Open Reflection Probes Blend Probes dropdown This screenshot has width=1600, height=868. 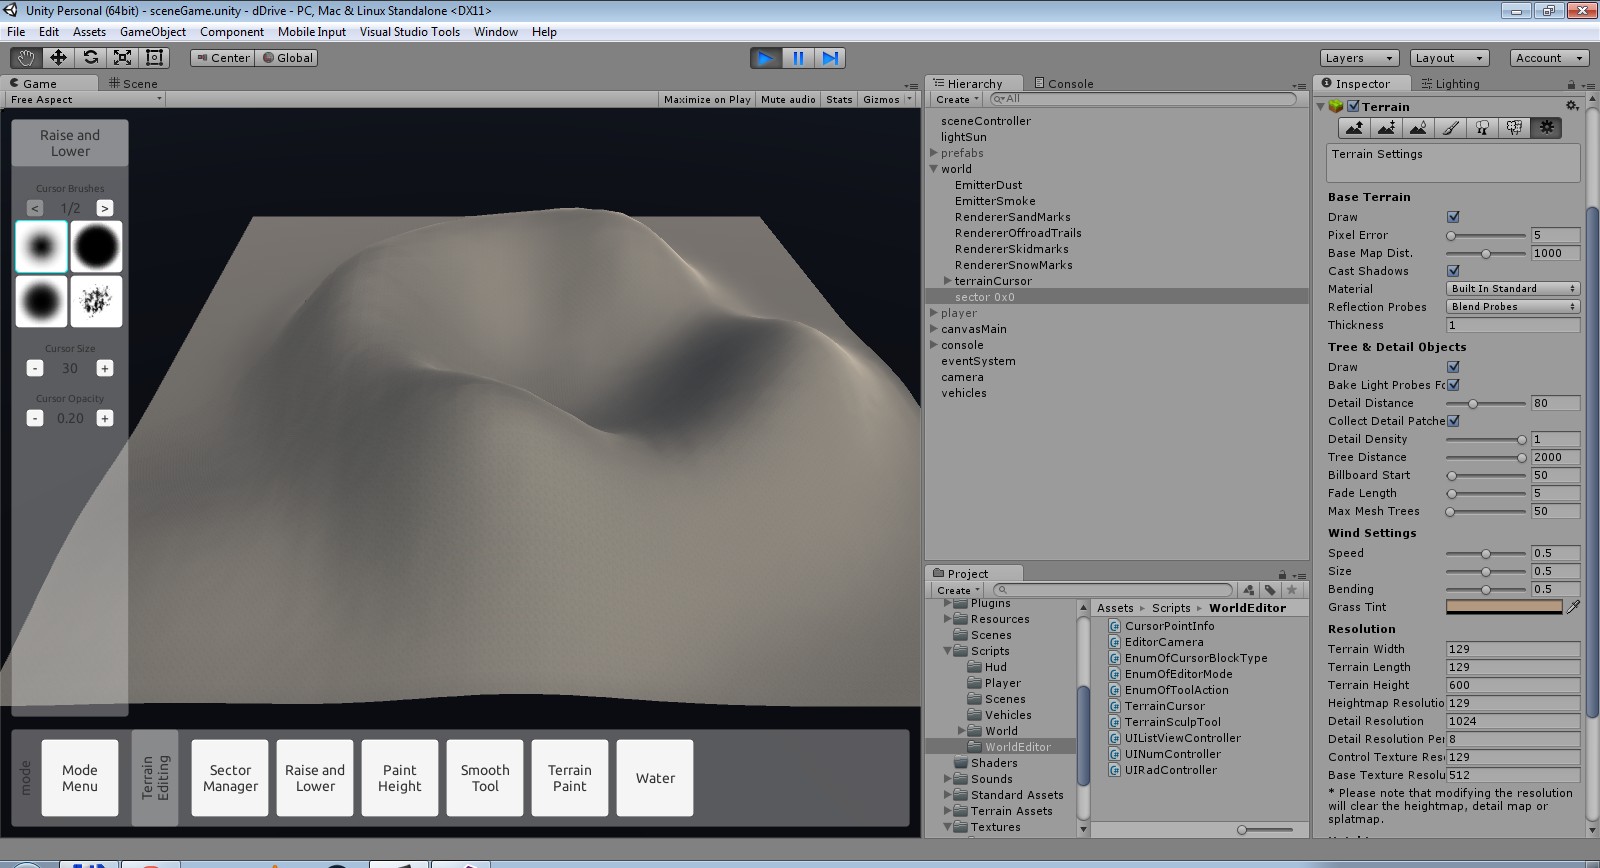[x=1513, y=307]
